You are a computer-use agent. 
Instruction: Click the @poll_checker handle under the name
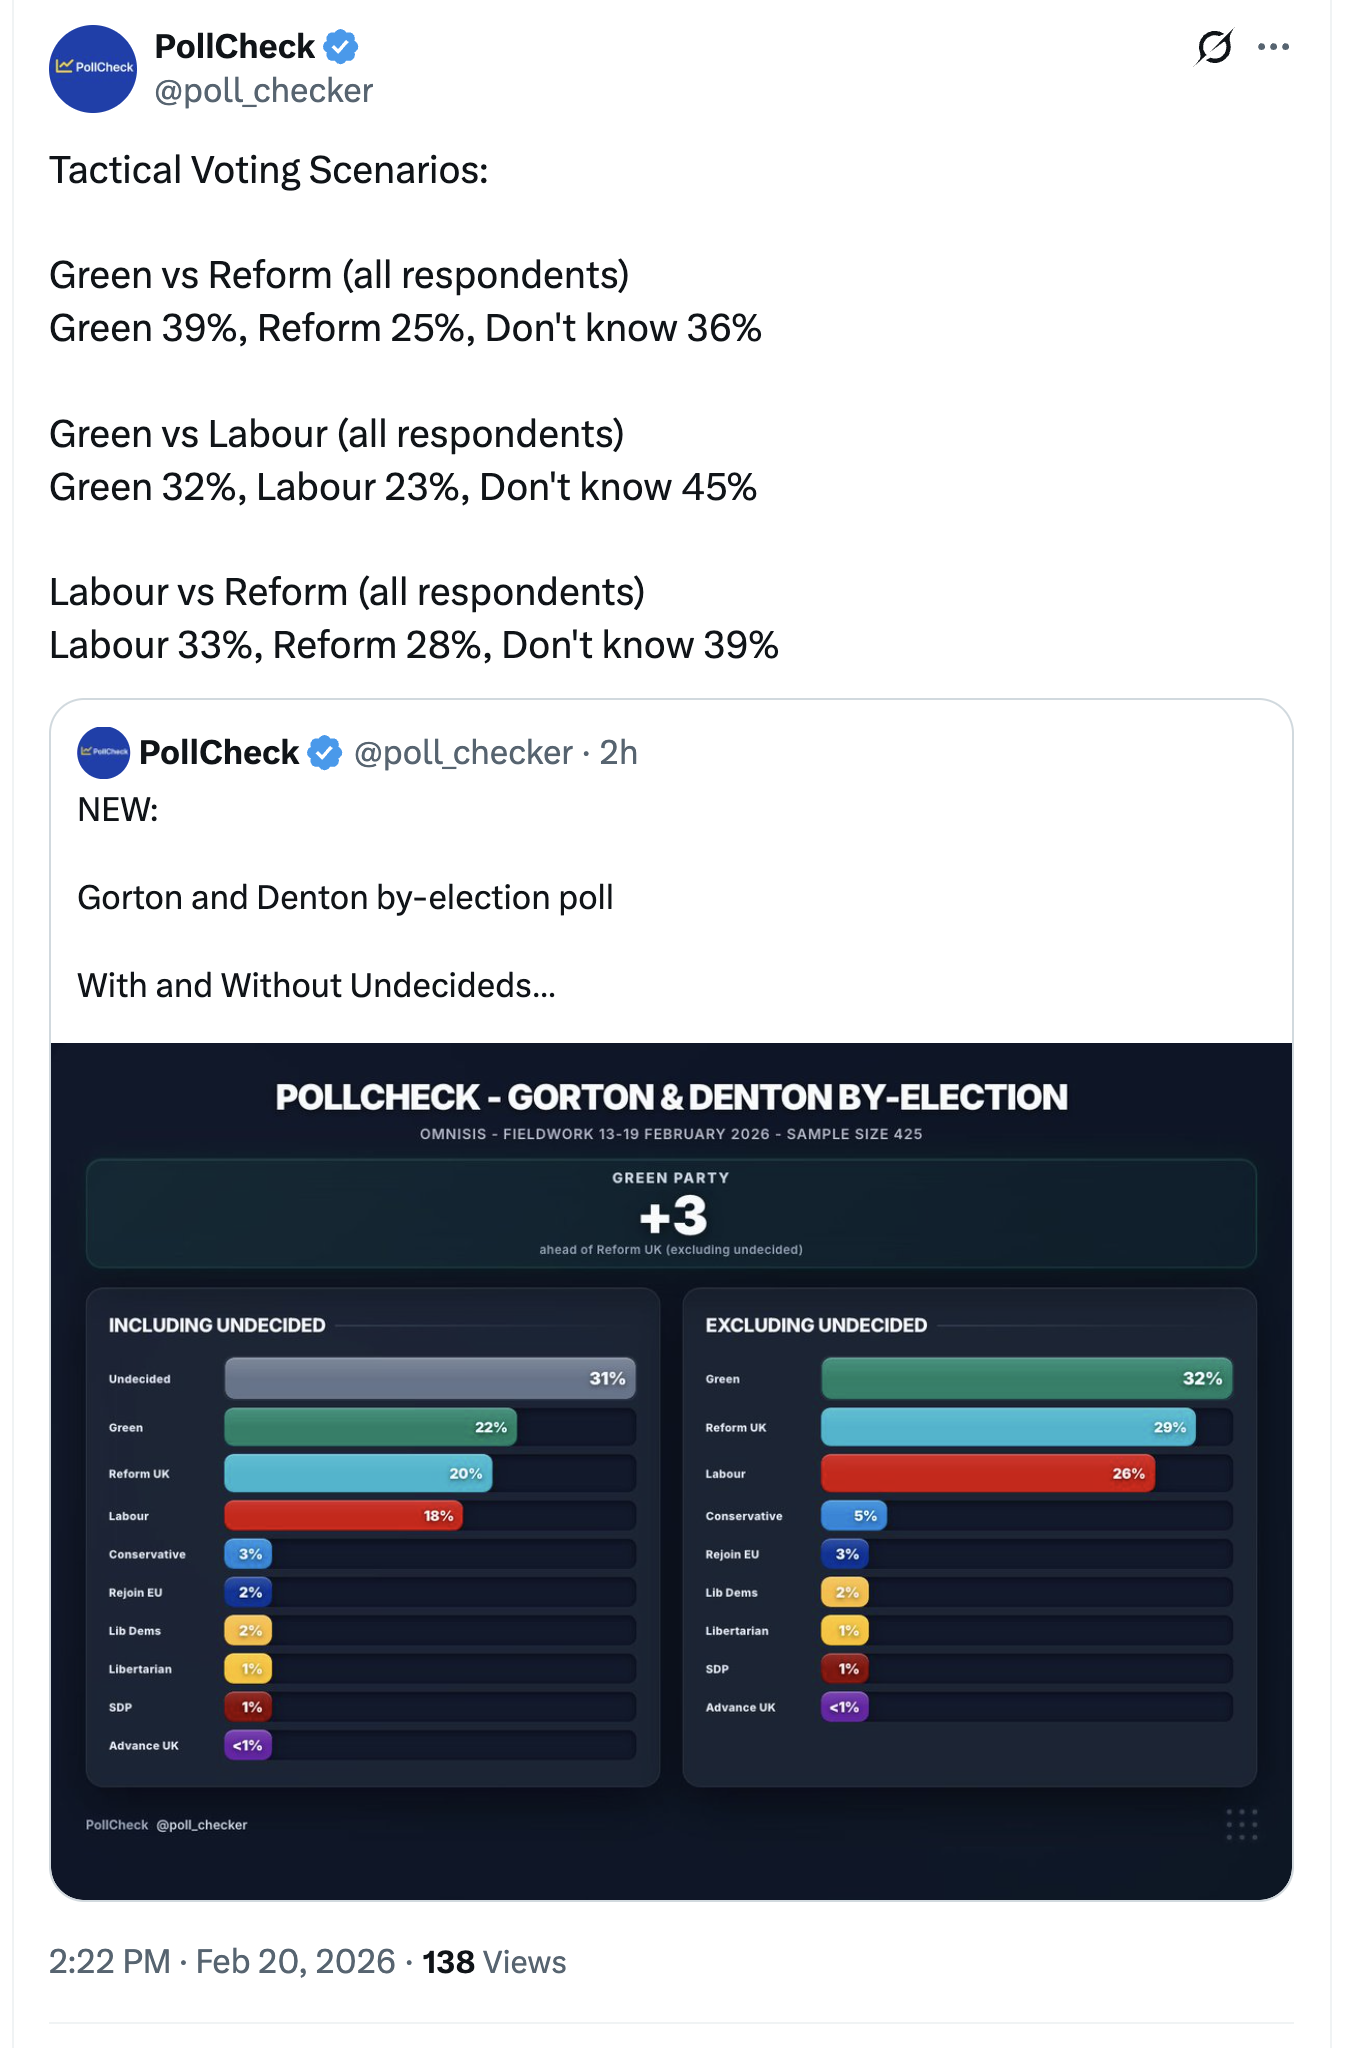pos(263,91)
